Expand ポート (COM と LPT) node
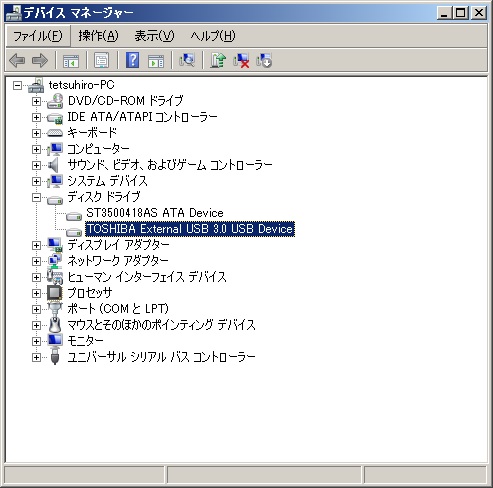This screenshot has height=488, width=493. click(36, 309)
